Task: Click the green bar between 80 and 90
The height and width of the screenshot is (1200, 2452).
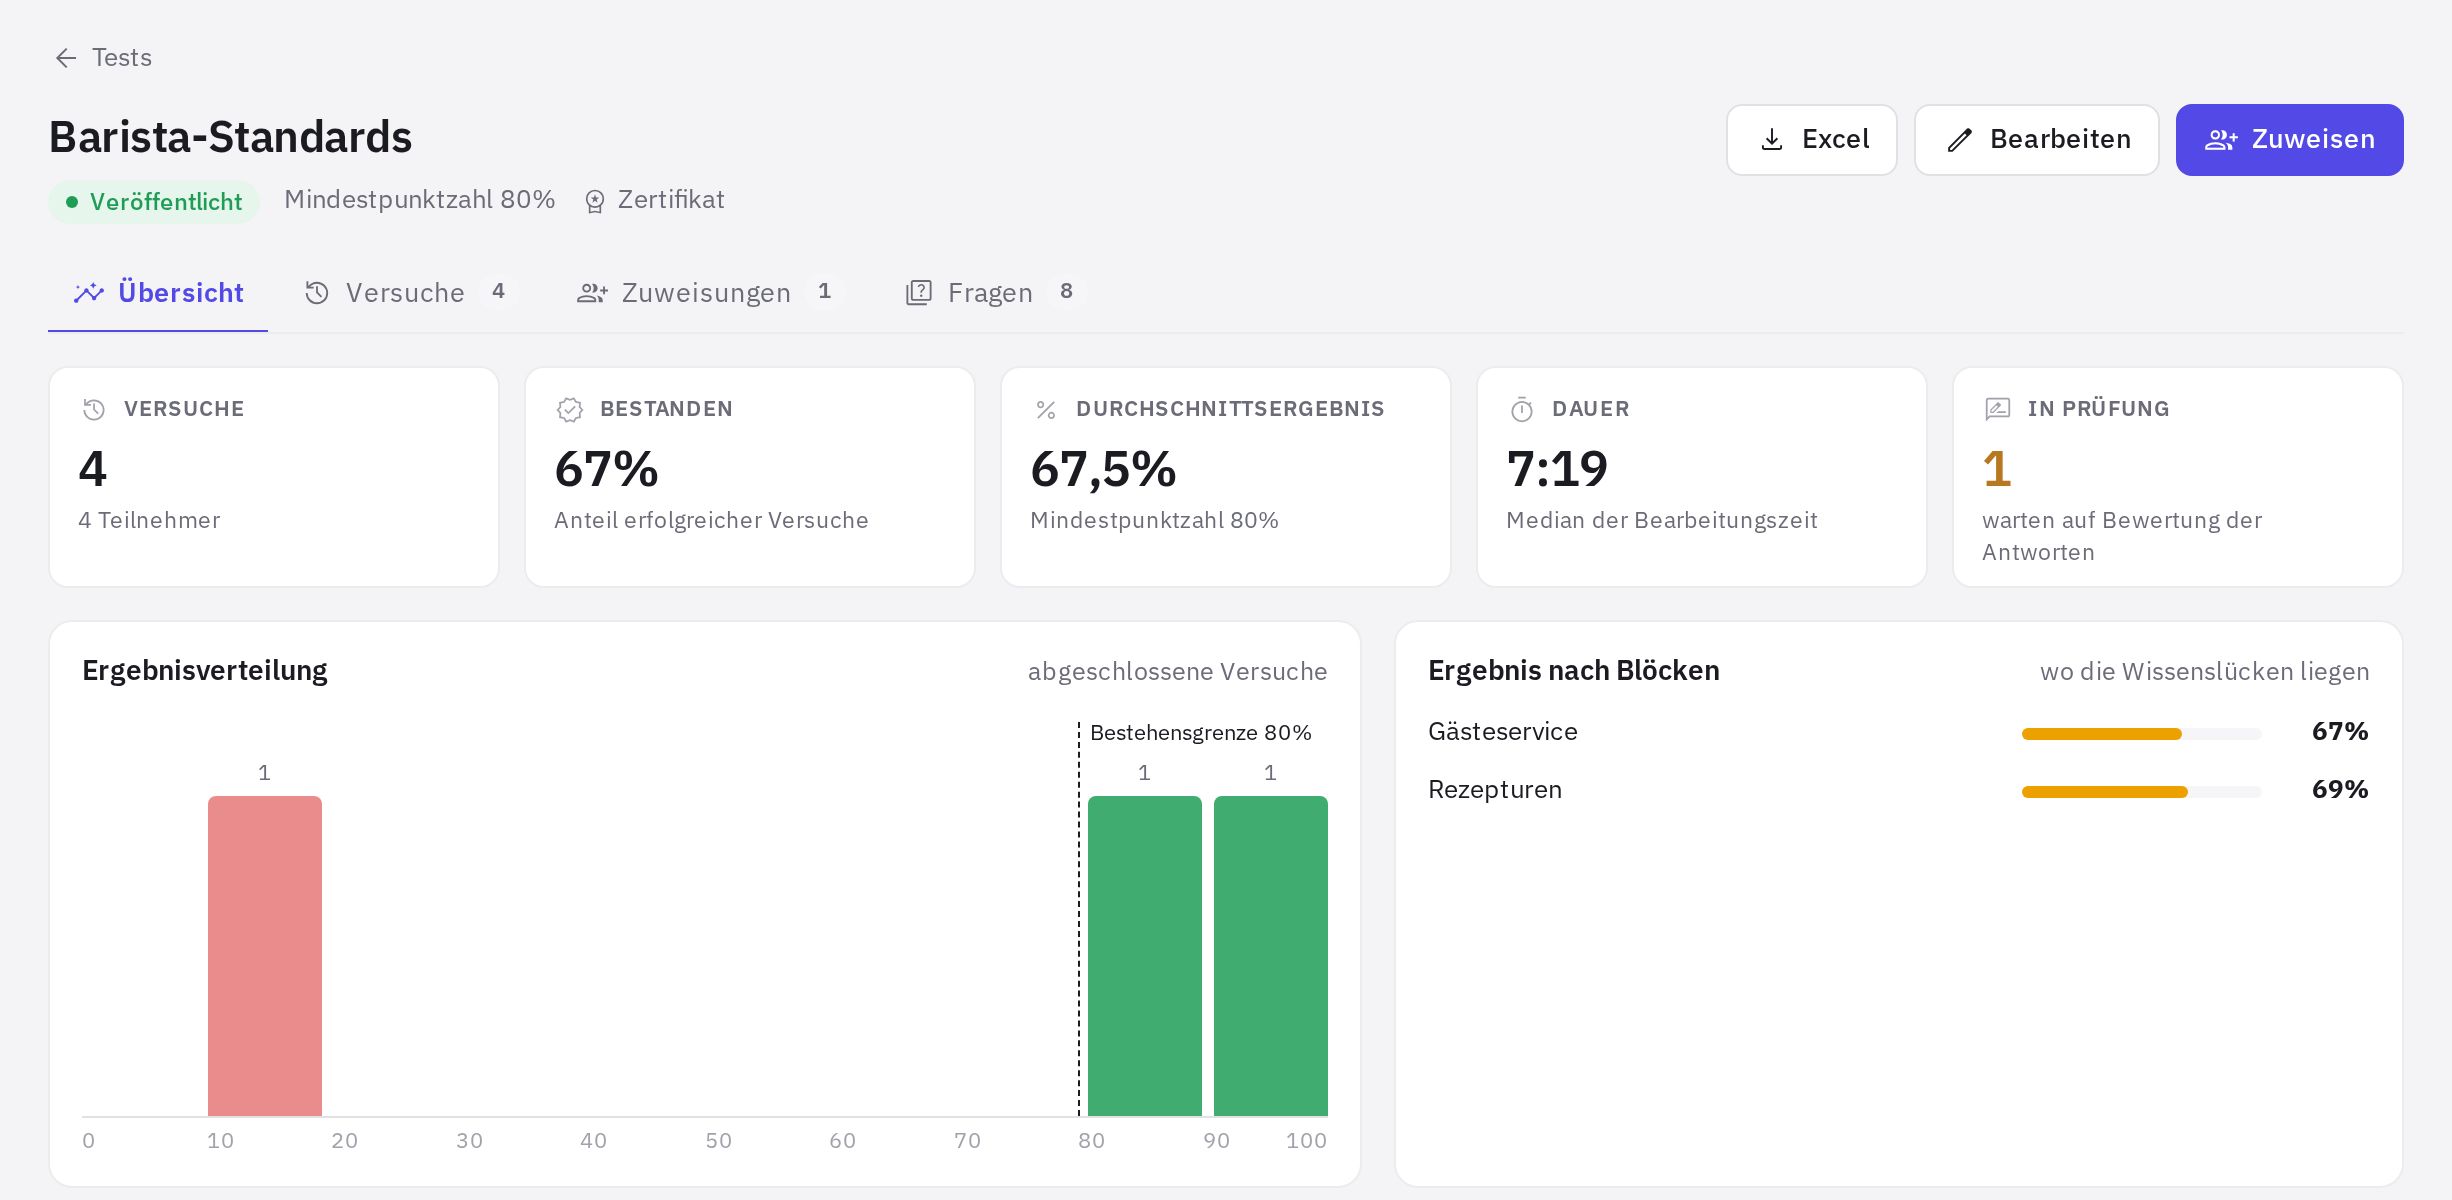Action: pos(1145,956)
